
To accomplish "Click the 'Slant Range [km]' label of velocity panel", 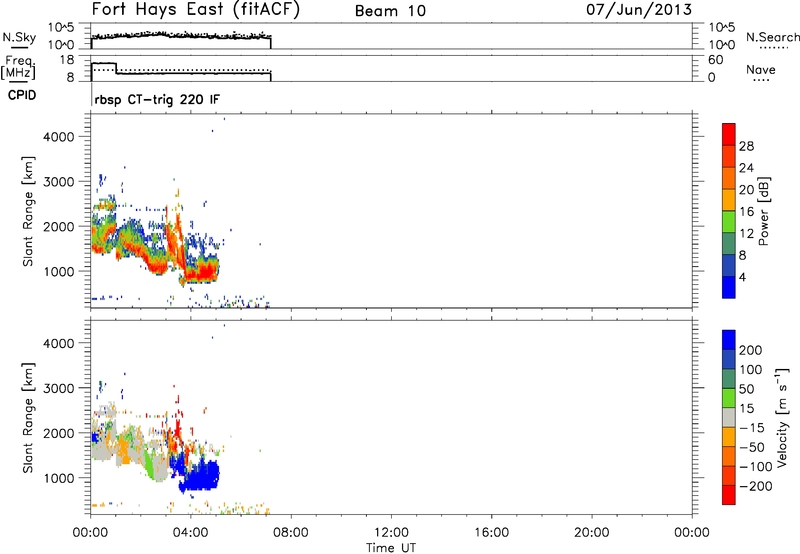I will tap(28, 418).
